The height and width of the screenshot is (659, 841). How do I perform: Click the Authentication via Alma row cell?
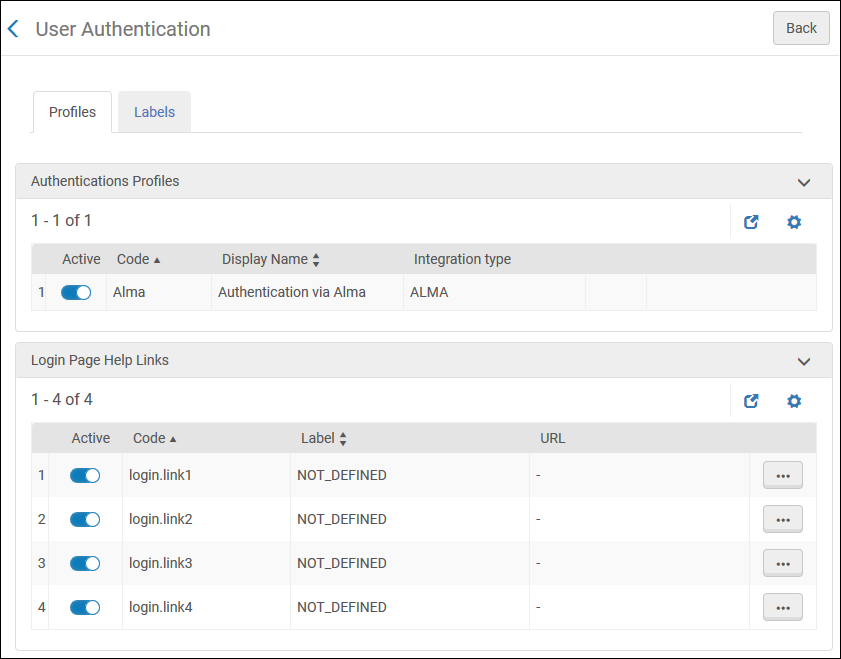pos(292,292)
